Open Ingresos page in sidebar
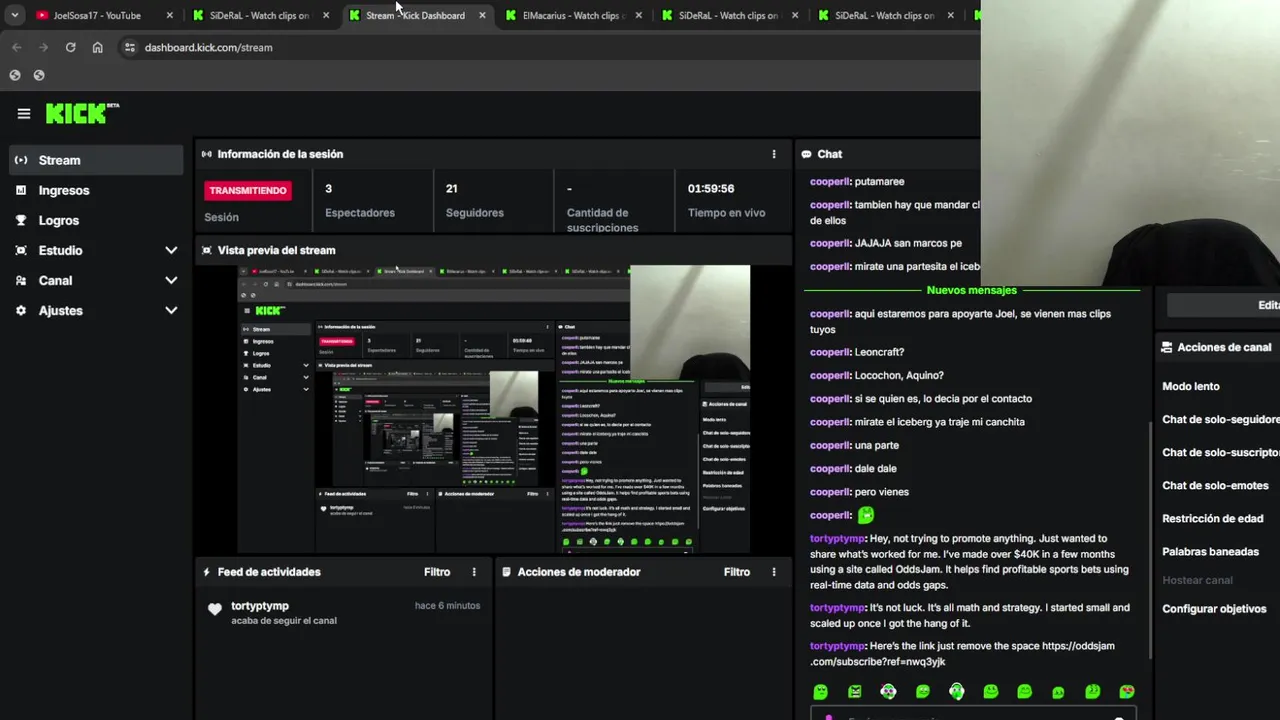This screenshot has height=720, width=1280. click(x=96, y=190)
